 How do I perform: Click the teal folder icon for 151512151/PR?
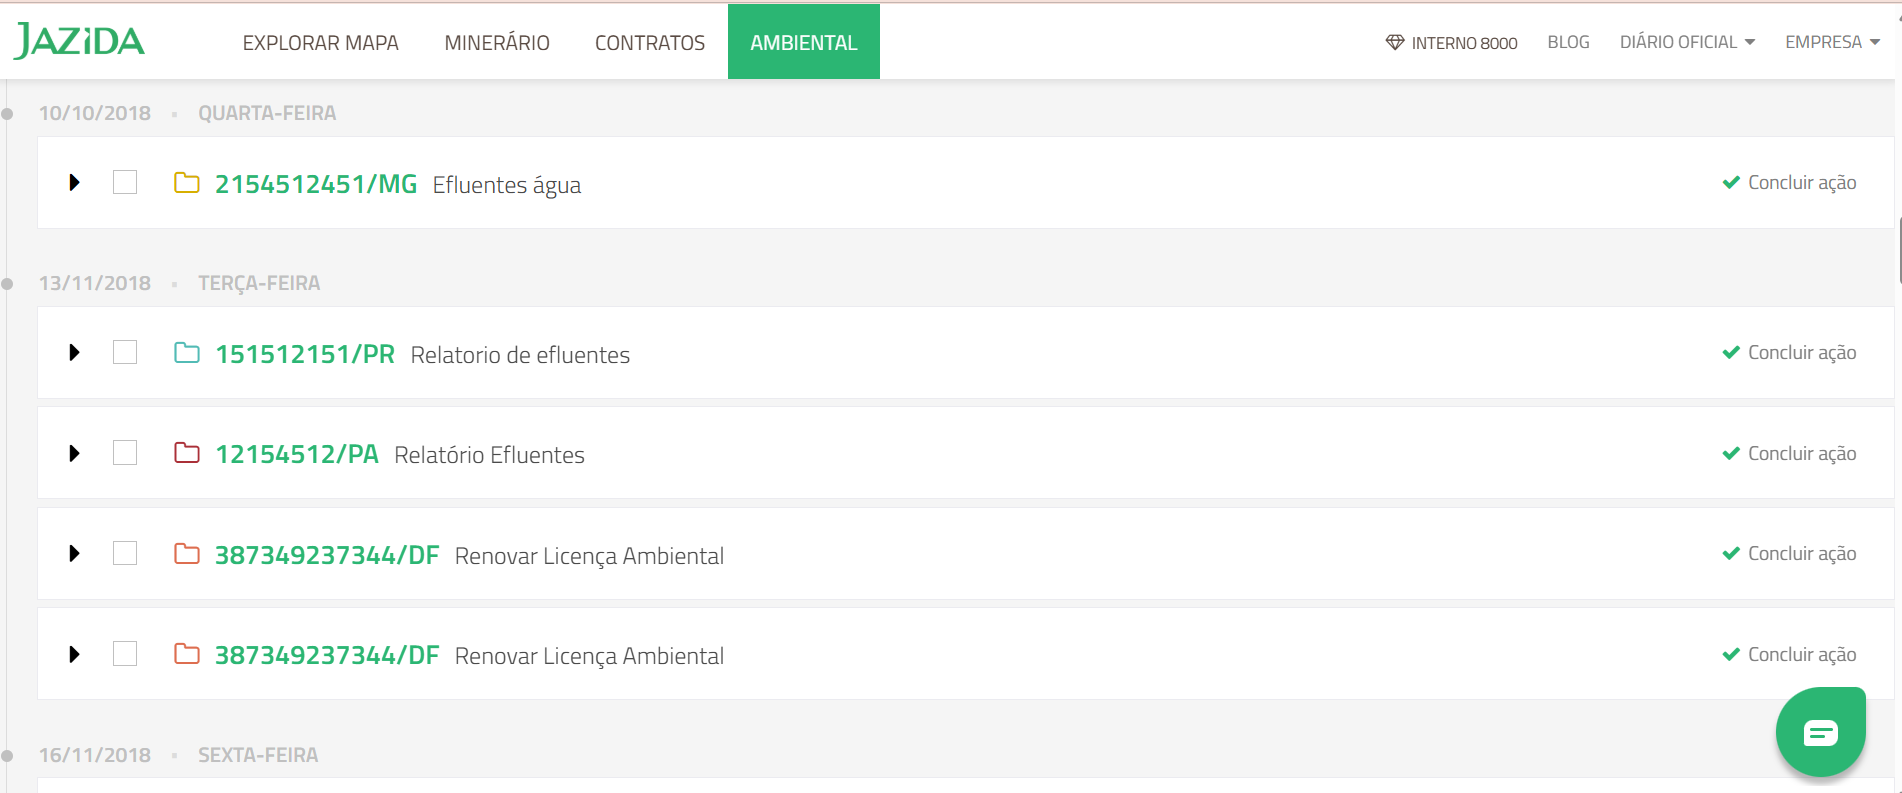187,353
